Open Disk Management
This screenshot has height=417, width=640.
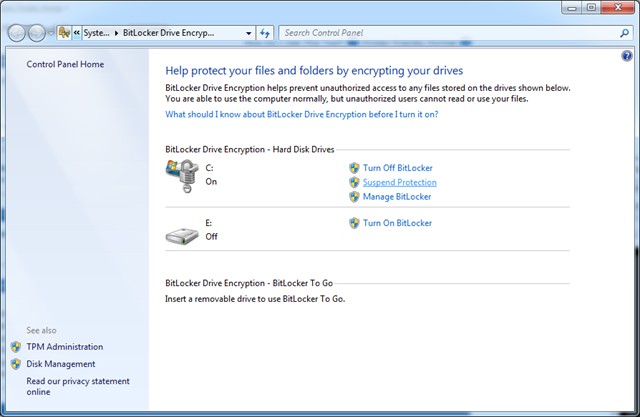tap(60, 364)
